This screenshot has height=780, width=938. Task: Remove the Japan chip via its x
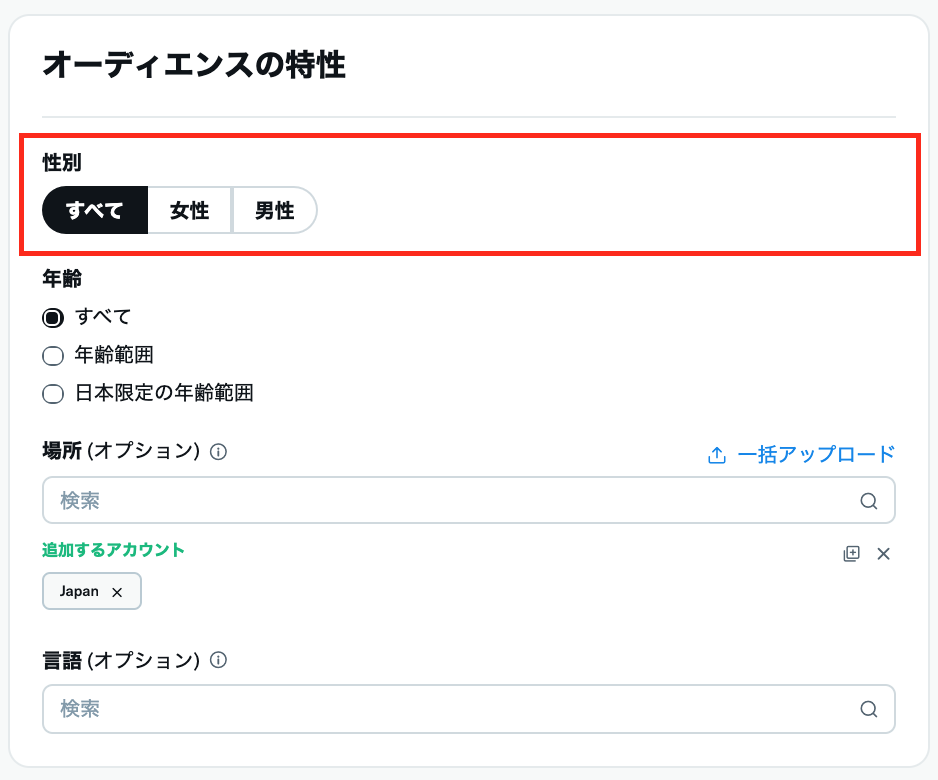point(117,592)
